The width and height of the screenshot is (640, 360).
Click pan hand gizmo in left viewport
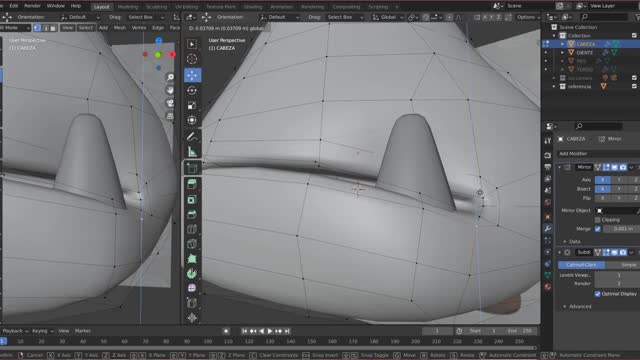click(170, 90)
